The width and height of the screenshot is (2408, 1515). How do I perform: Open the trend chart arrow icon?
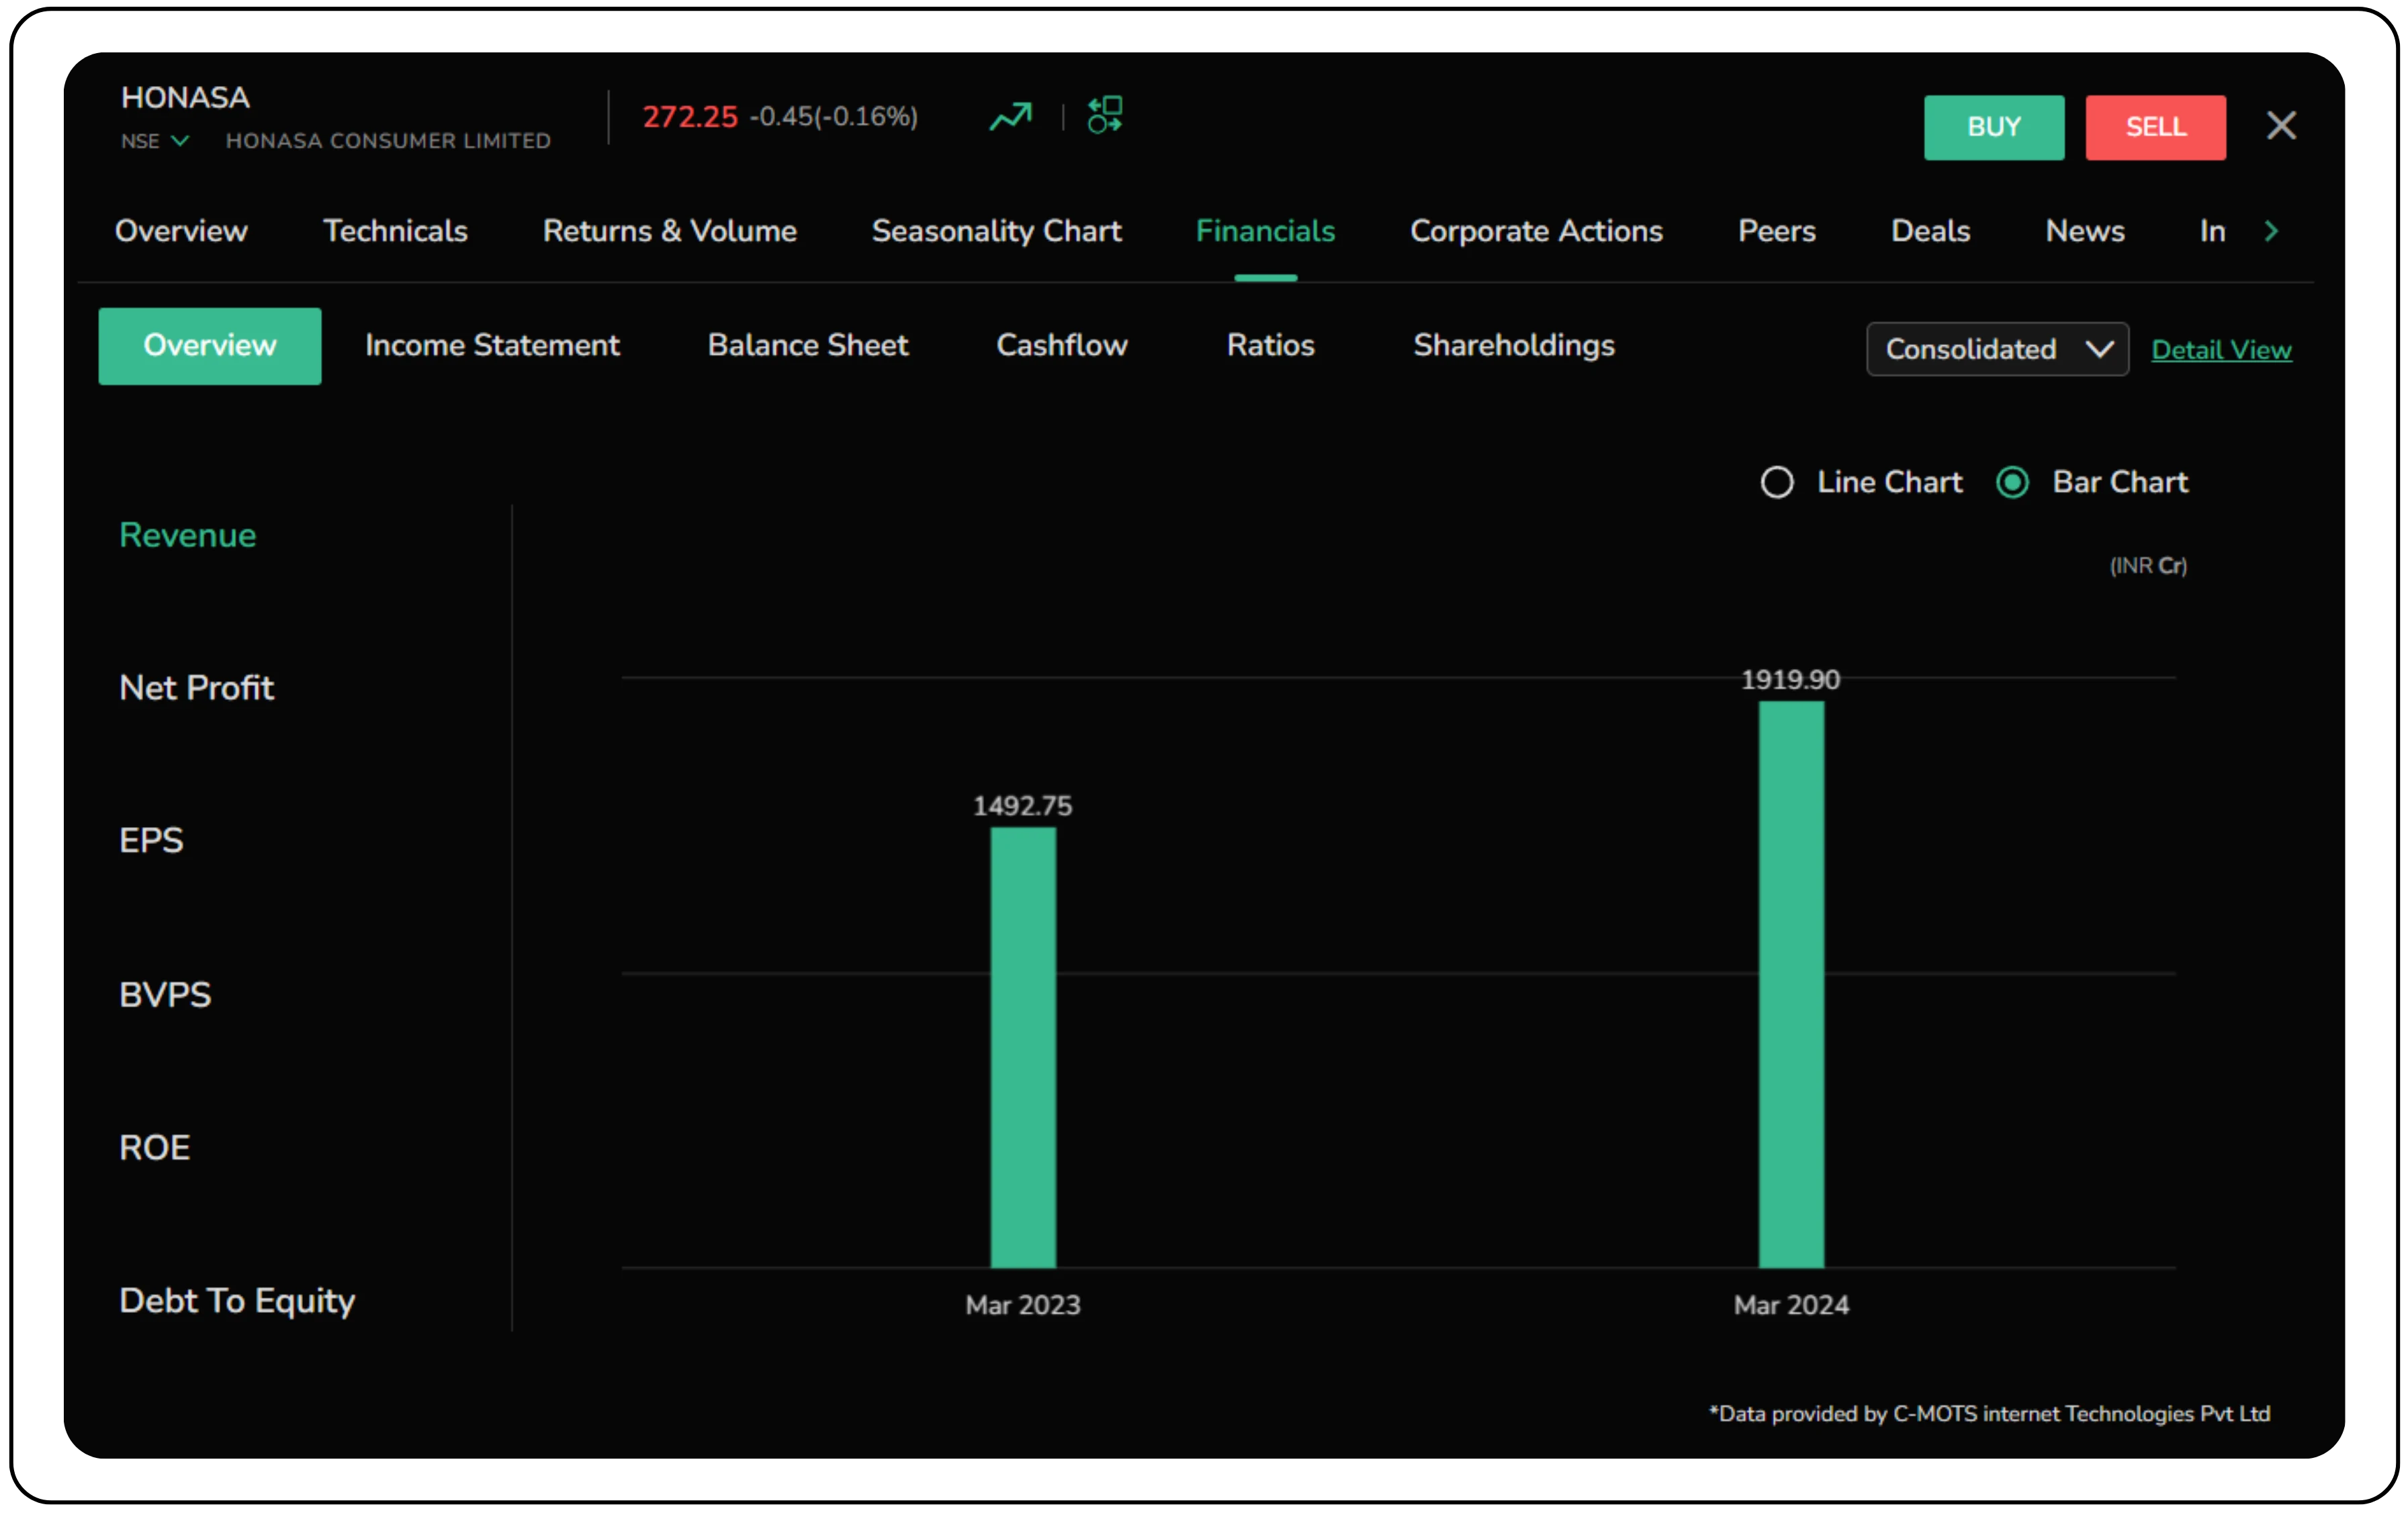point(1010,117)
